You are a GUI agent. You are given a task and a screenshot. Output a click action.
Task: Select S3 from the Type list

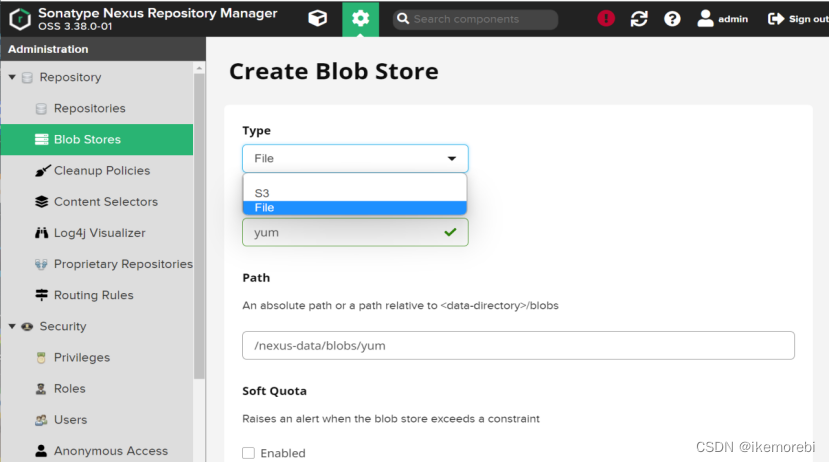[355, 193]
